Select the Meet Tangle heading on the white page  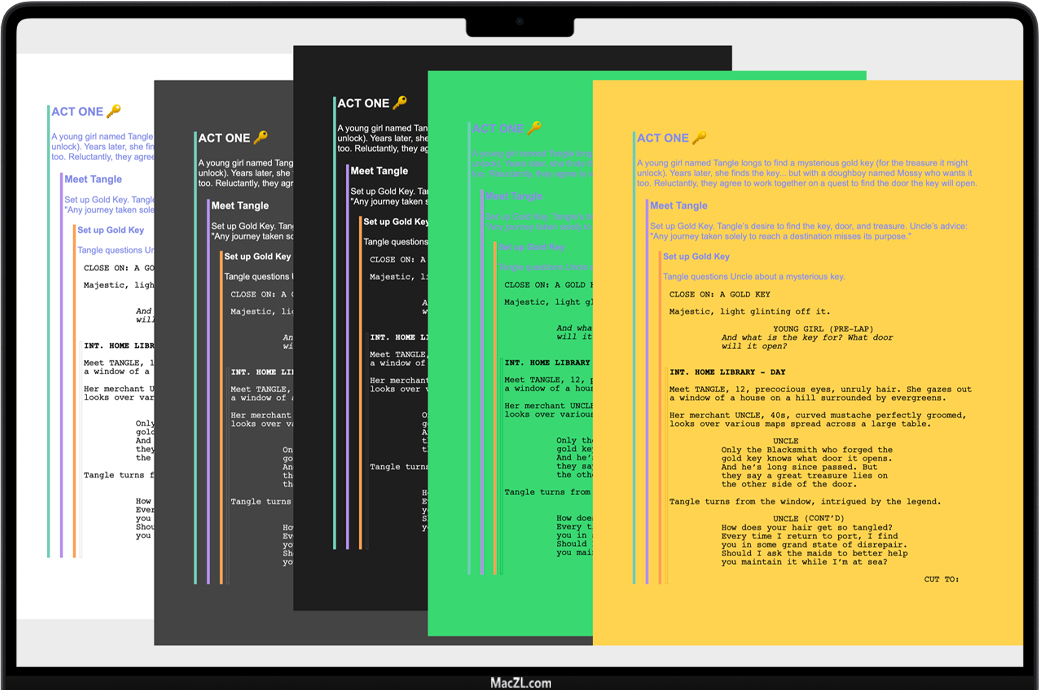[93, 180]
